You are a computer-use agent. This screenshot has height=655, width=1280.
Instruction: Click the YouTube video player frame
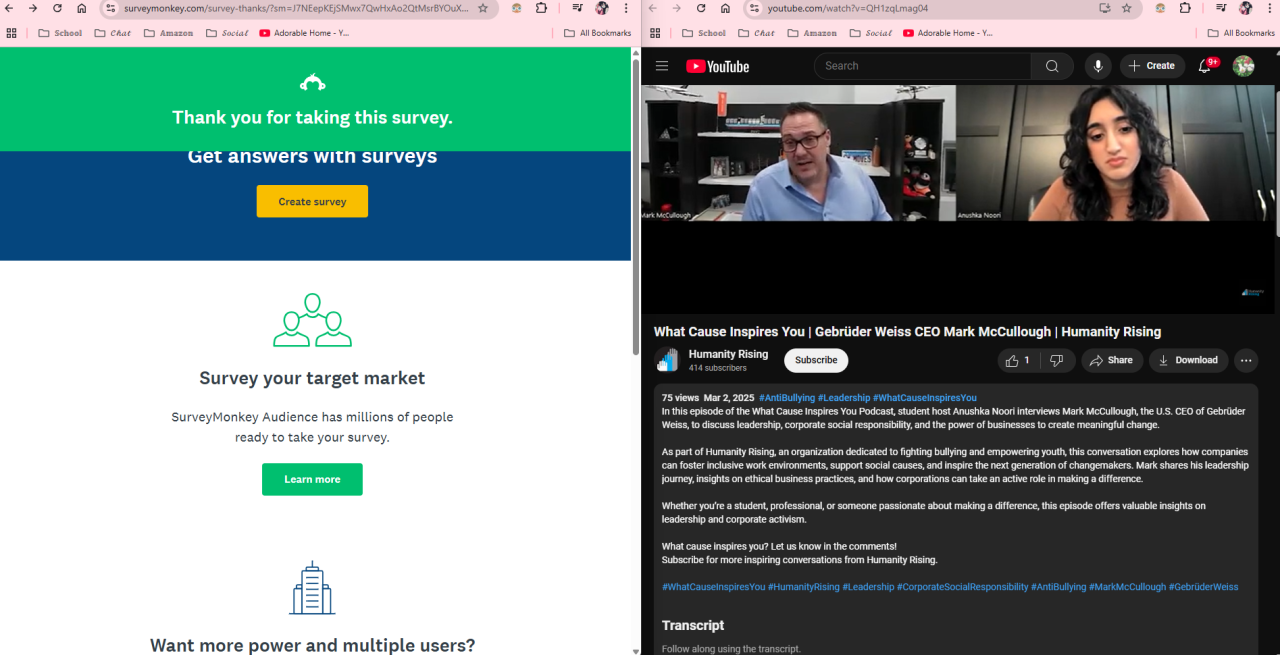click(957, 199)
